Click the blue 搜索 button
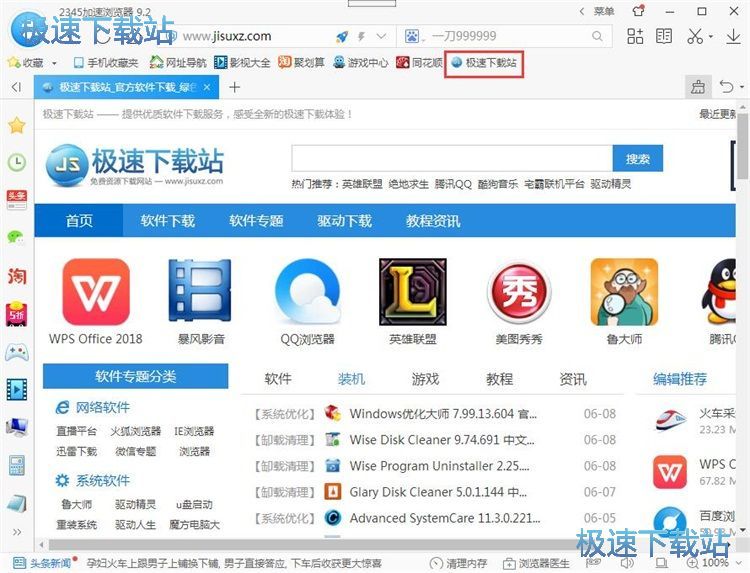 click(638, 158)
